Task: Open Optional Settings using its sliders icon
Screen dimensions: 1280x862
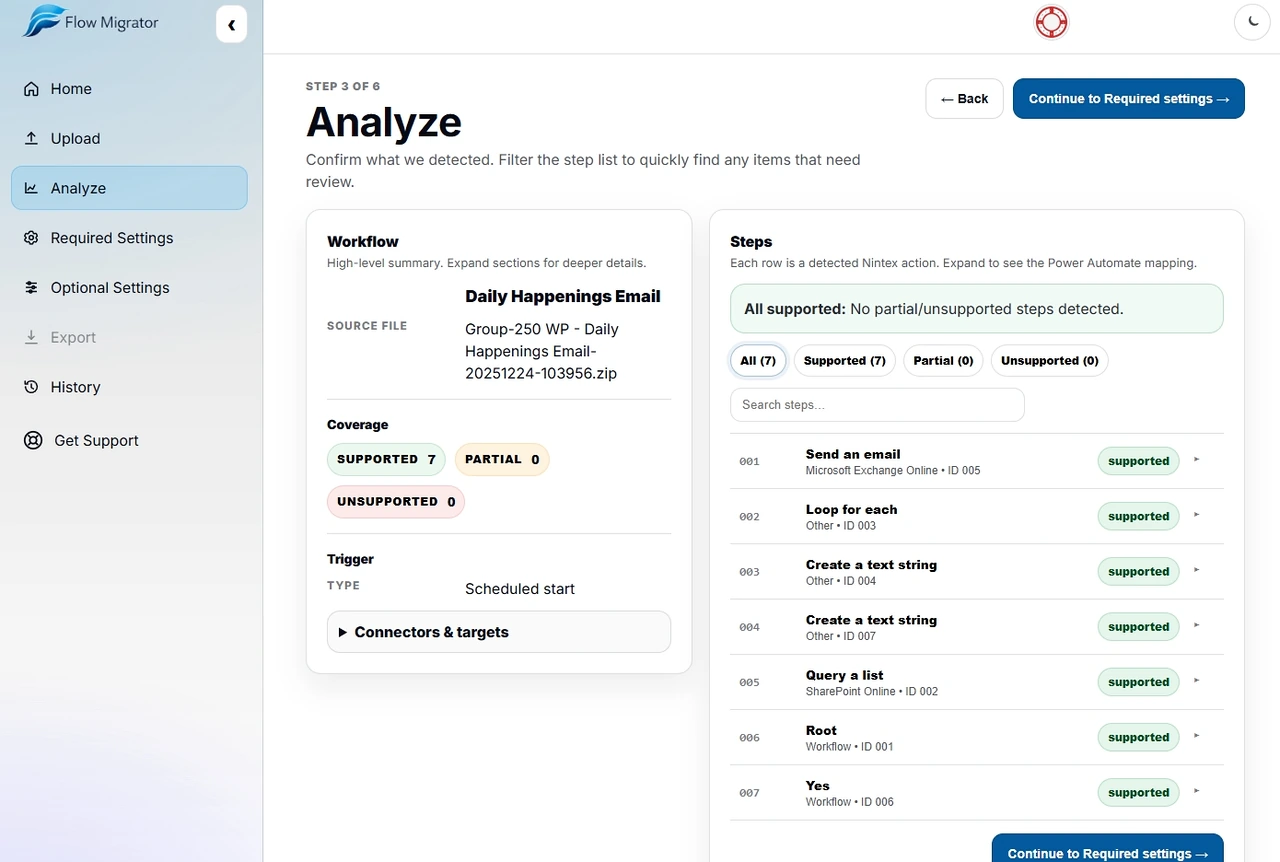Action: 32,287
